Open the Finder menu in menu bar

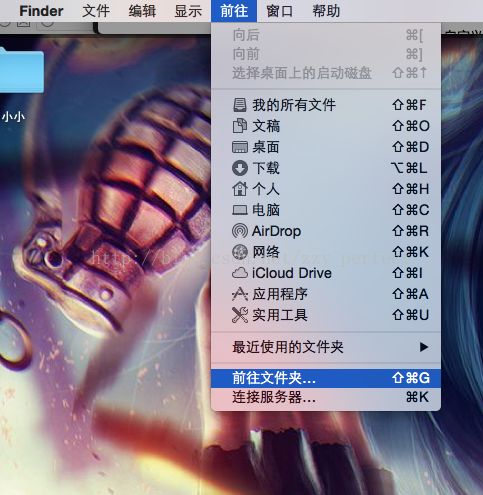[x=41, y=11]
